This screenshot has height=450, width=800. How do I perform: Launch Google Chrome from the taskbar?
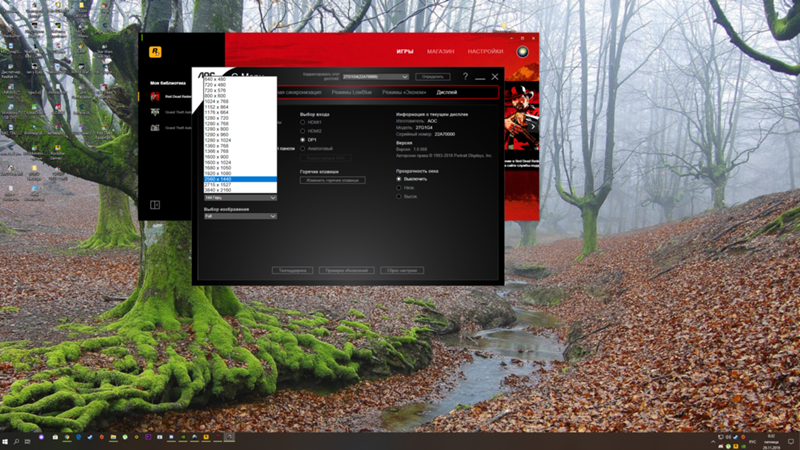click(x=67, y=437)
